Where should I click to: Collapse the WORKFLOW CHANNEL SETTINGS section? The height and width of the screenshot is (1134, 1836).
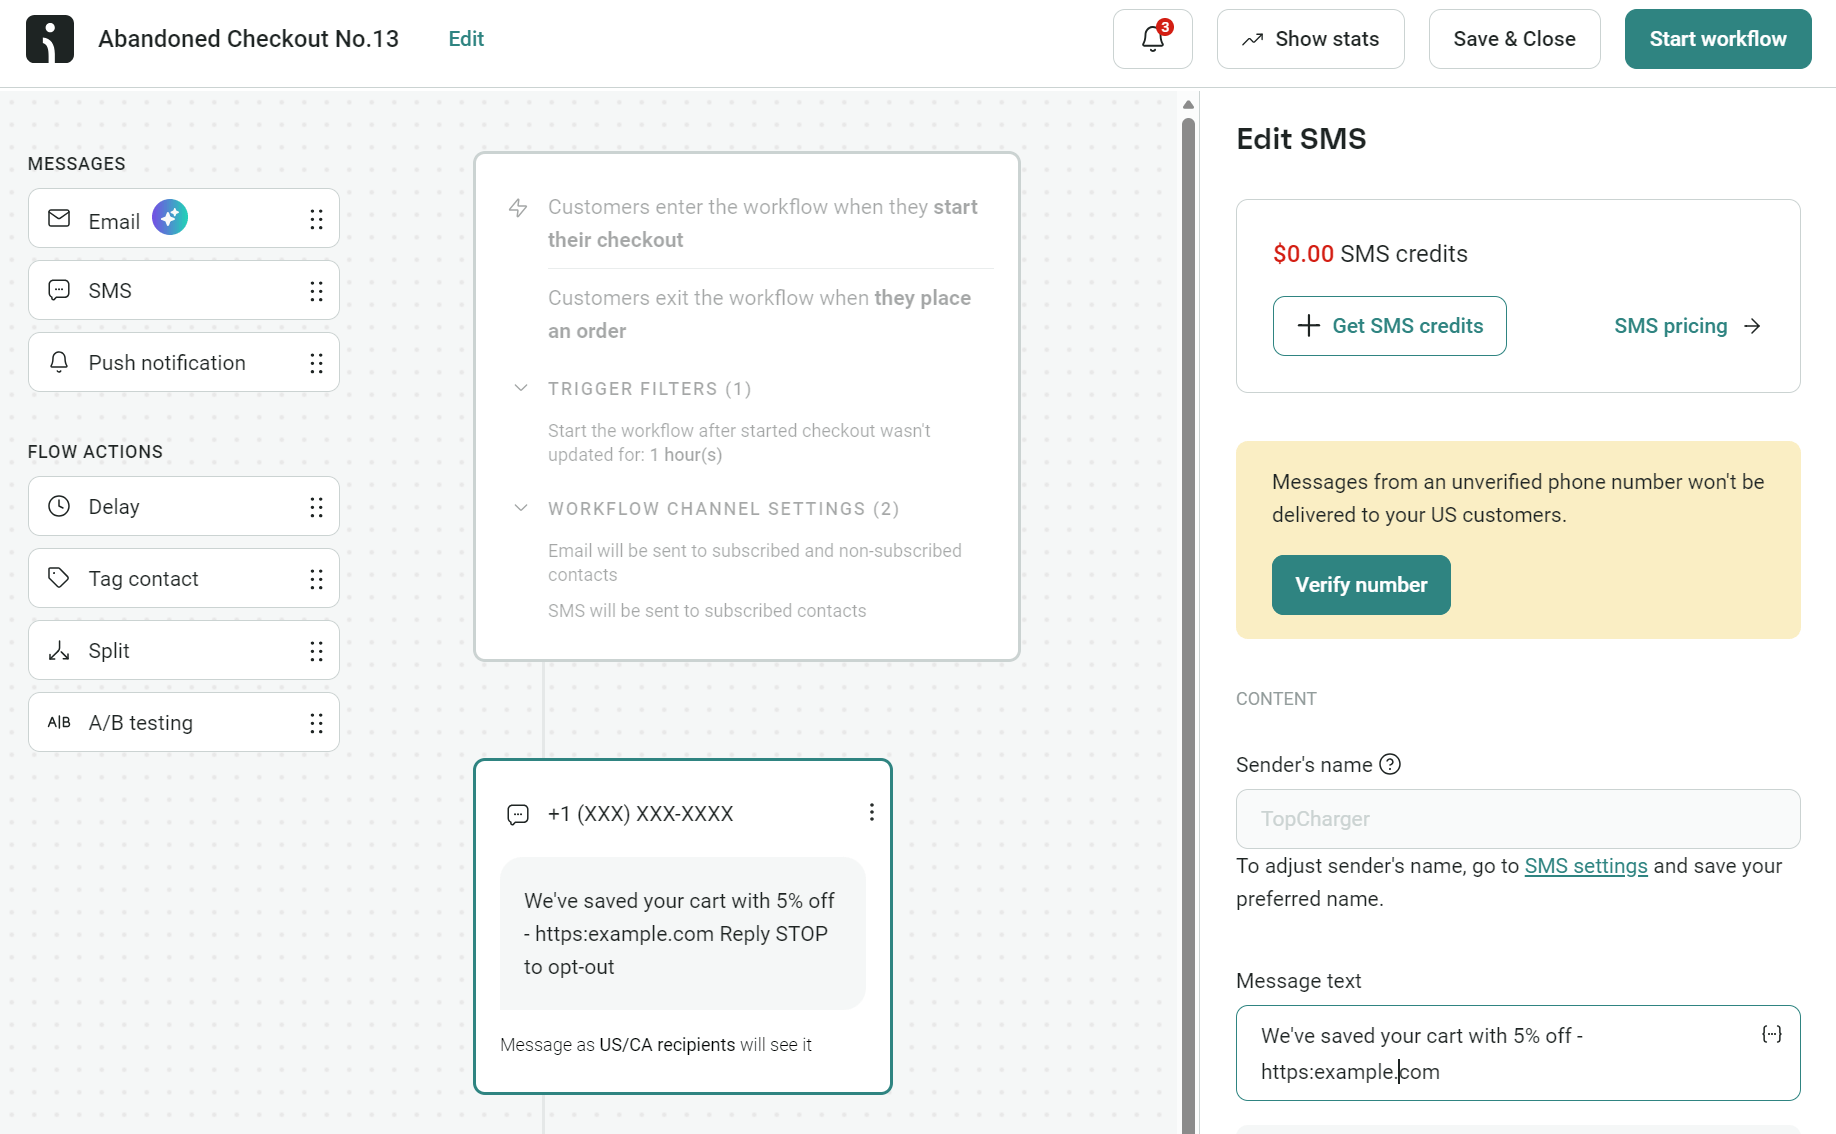[521, 508]
